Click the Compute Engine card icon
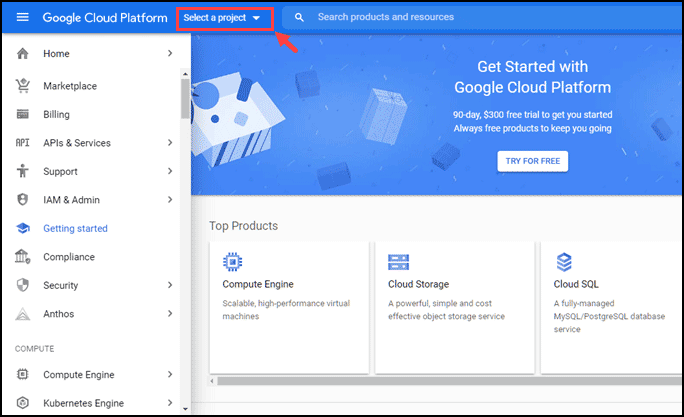 tap(233, 262)
